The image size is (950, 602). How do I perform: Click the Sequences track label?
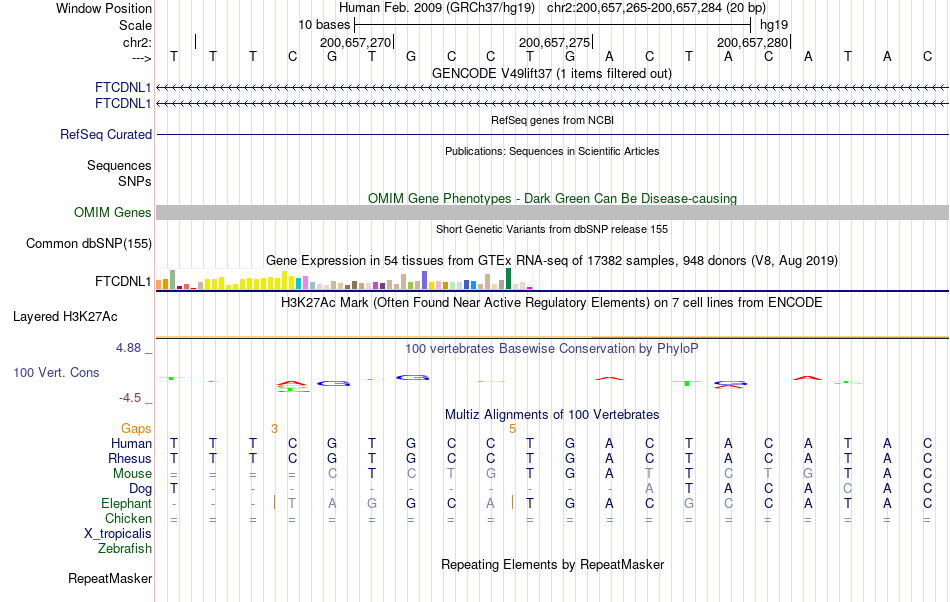tap(119, 165)
